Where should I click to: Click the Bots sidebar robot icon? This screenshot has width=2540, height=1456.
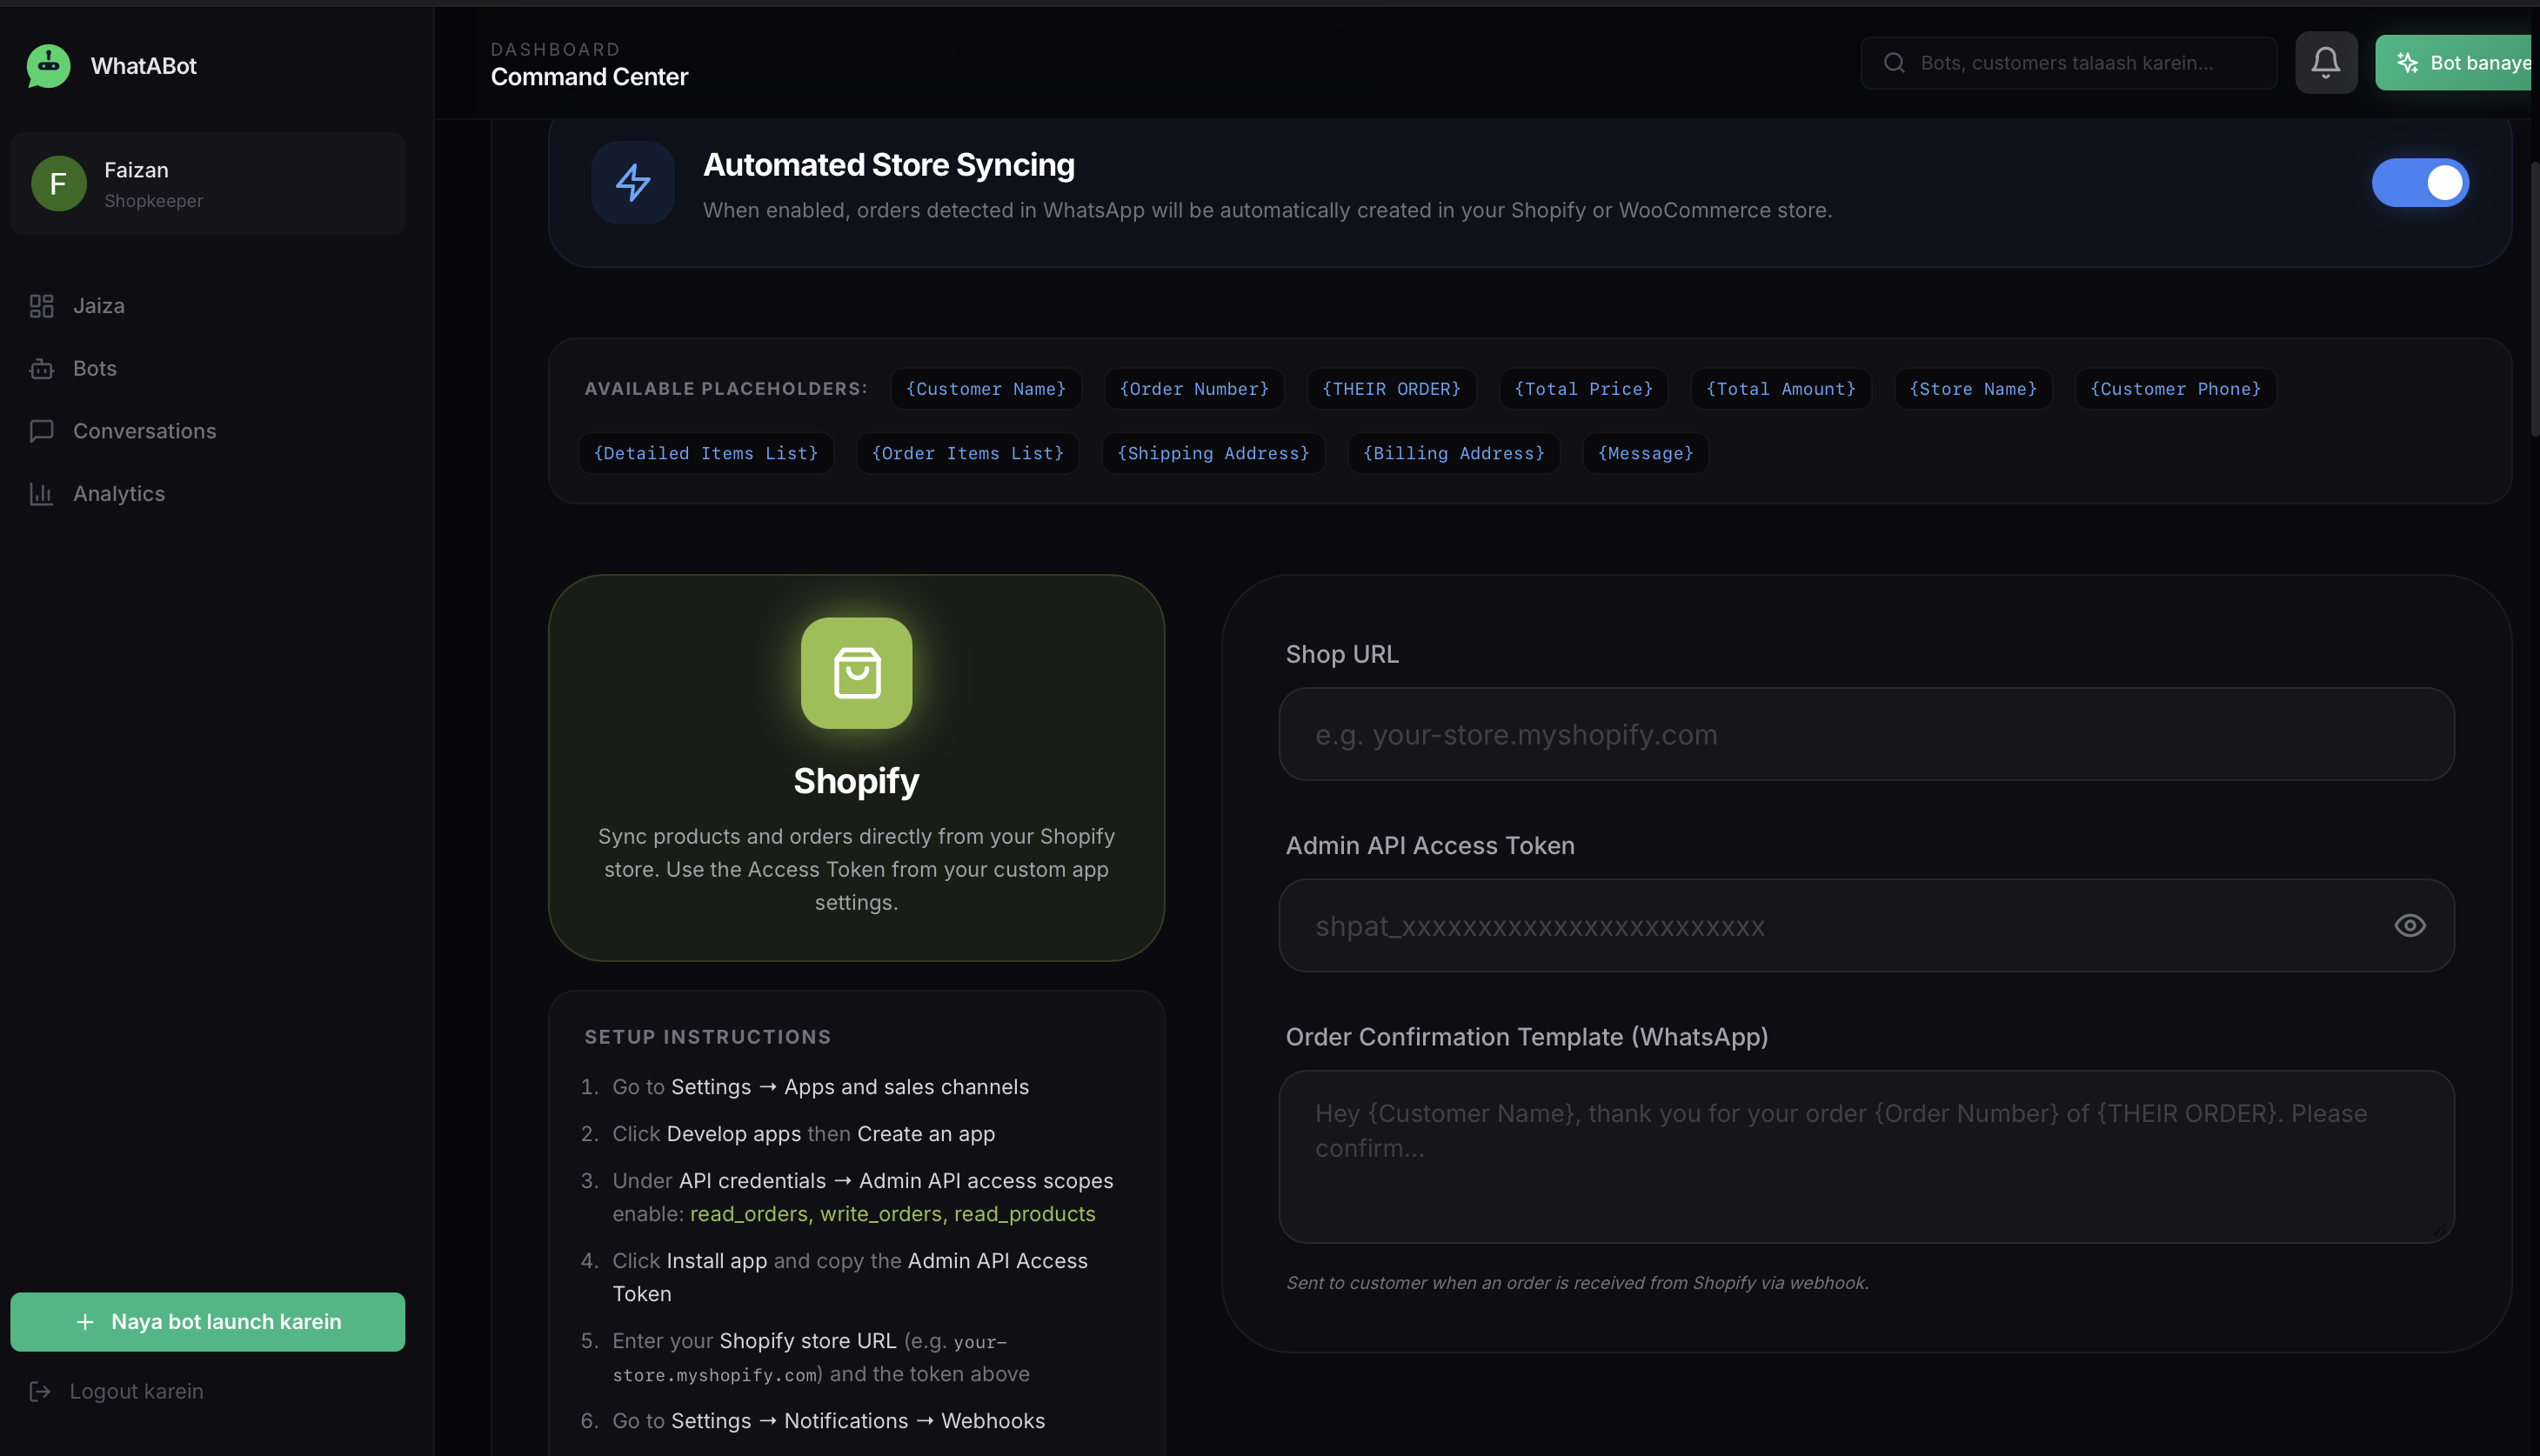point(41,369)
